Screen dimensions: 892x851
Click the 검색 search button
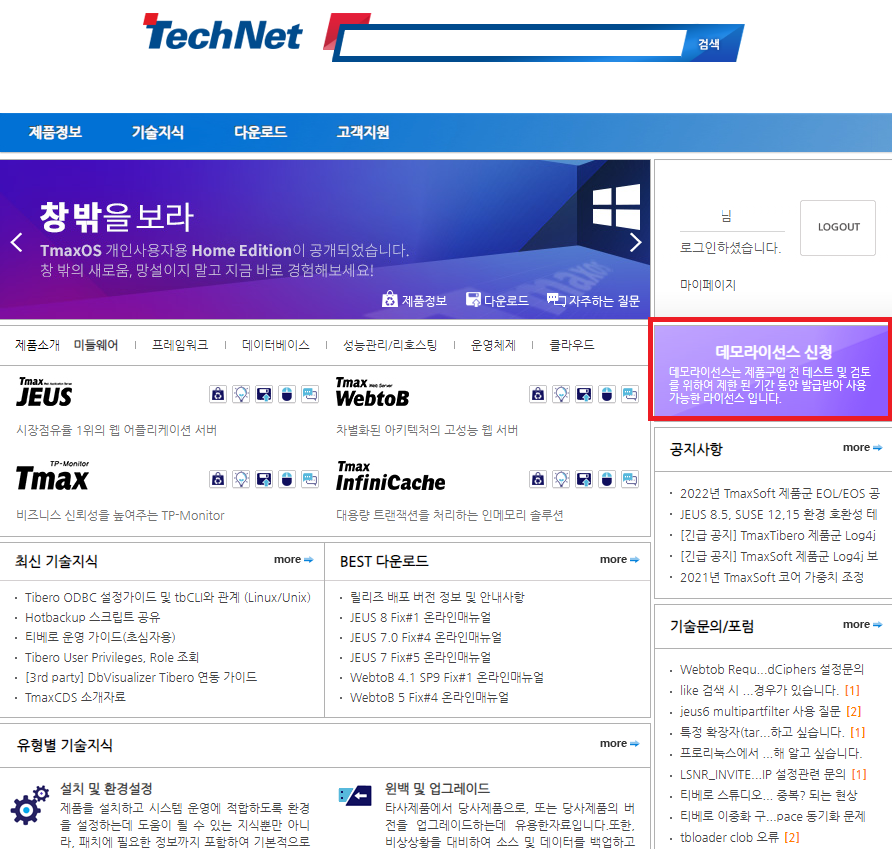click(x=709, y=44)
